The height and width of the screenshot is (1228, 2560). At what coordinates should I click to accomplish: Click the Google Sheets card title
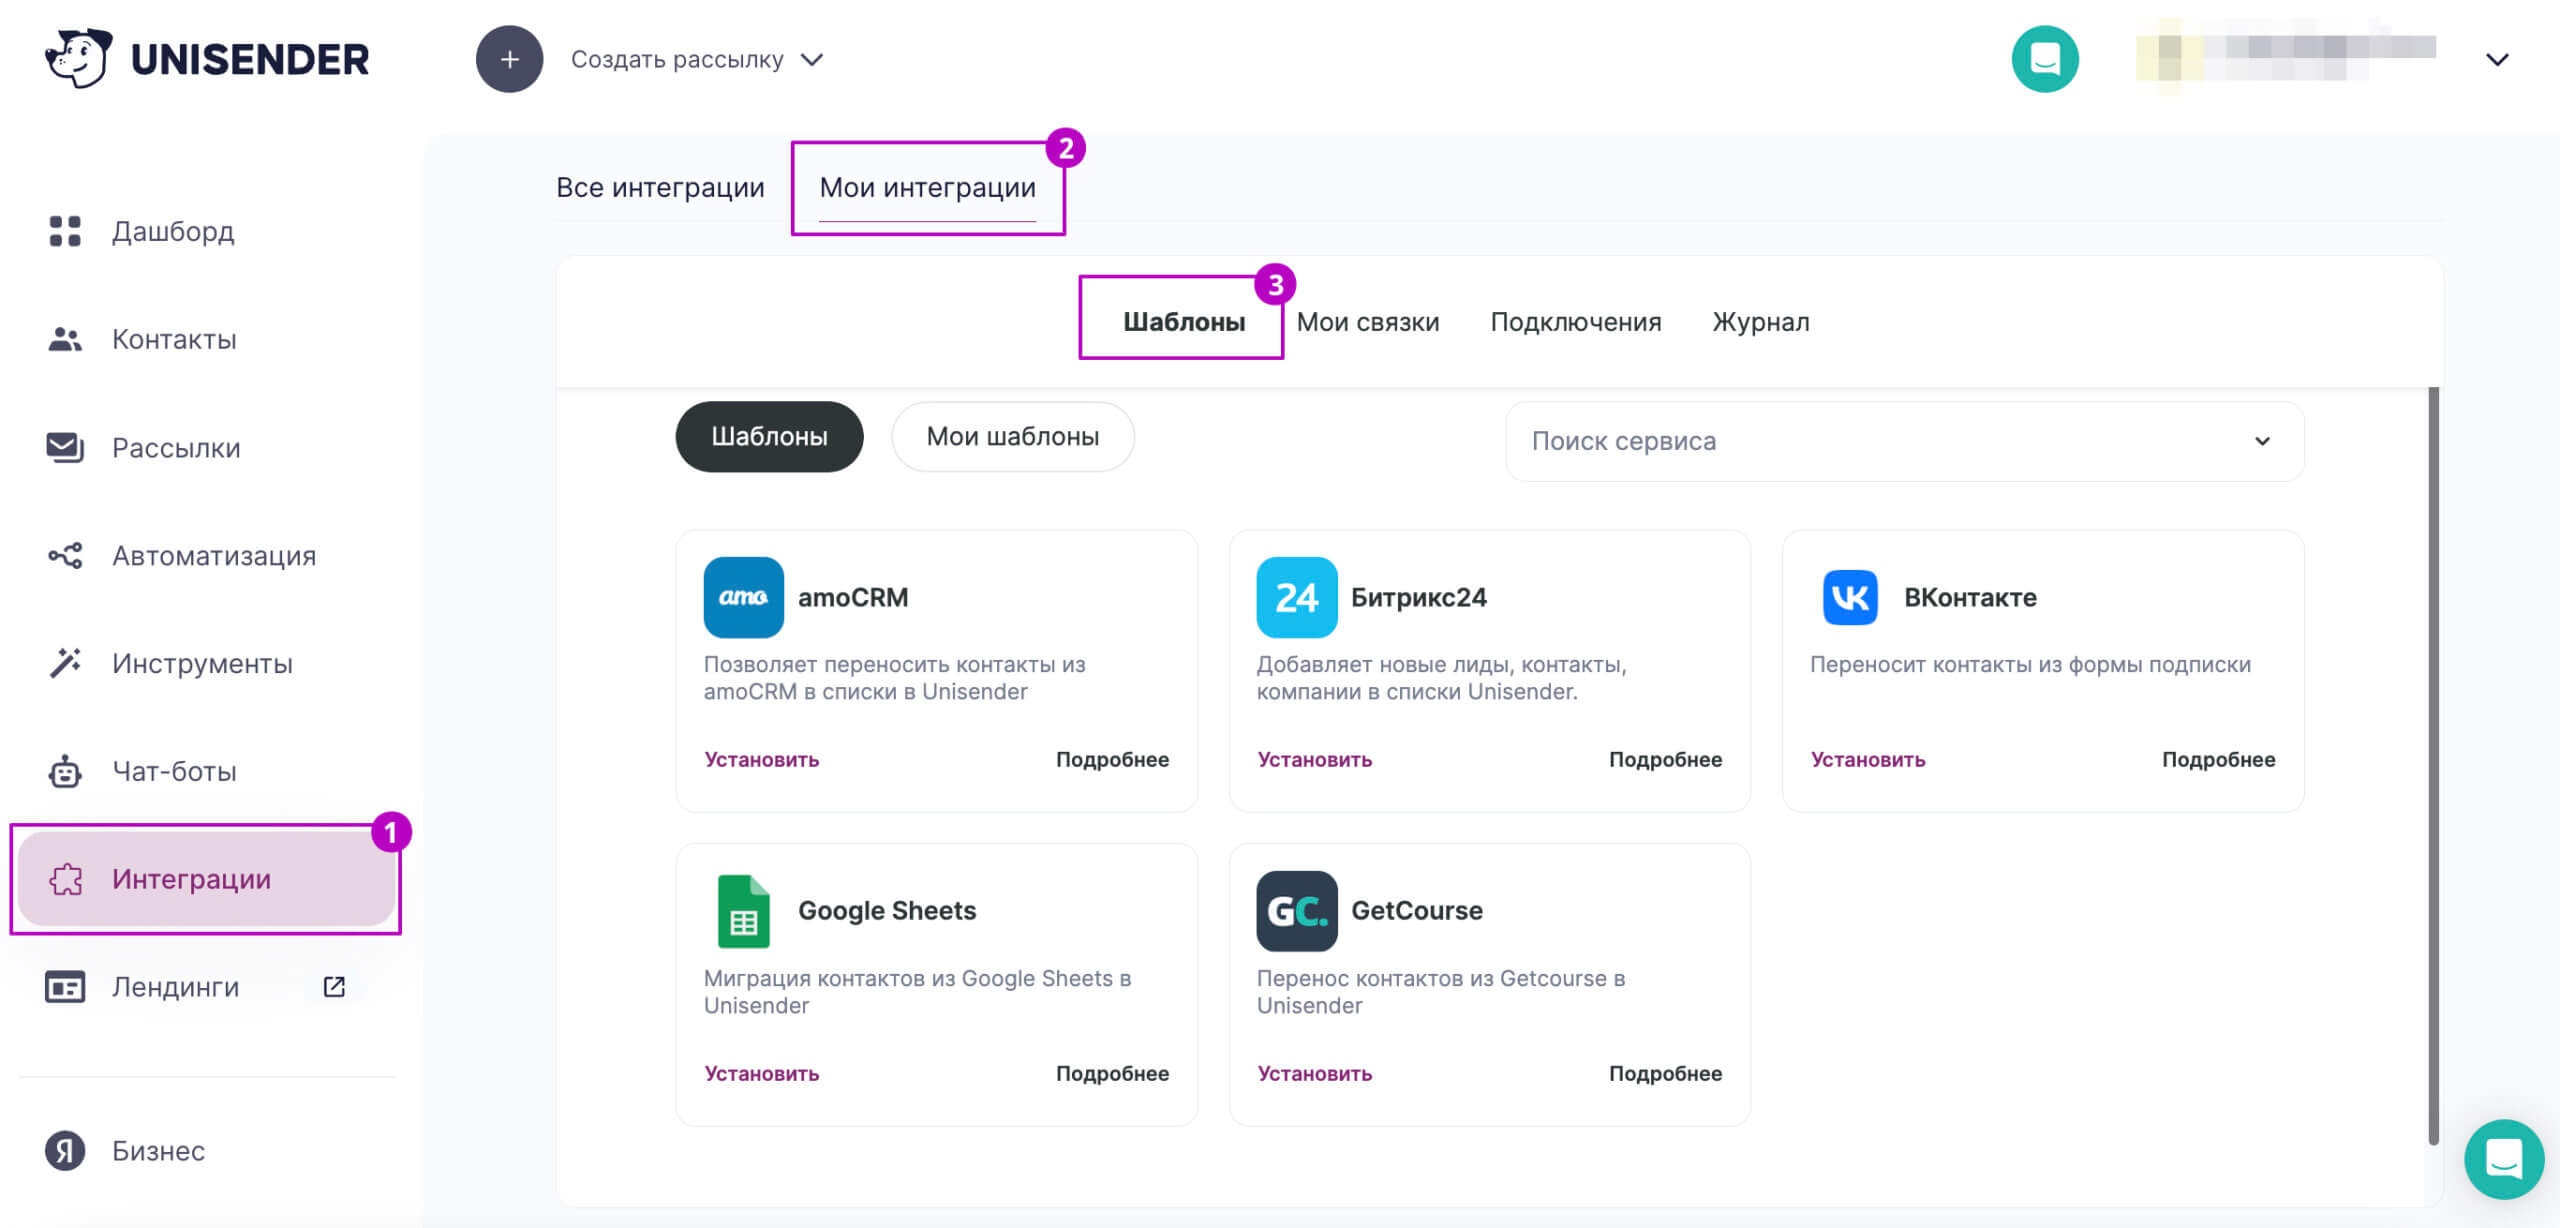pyautogui.click(x=886, y=911)
